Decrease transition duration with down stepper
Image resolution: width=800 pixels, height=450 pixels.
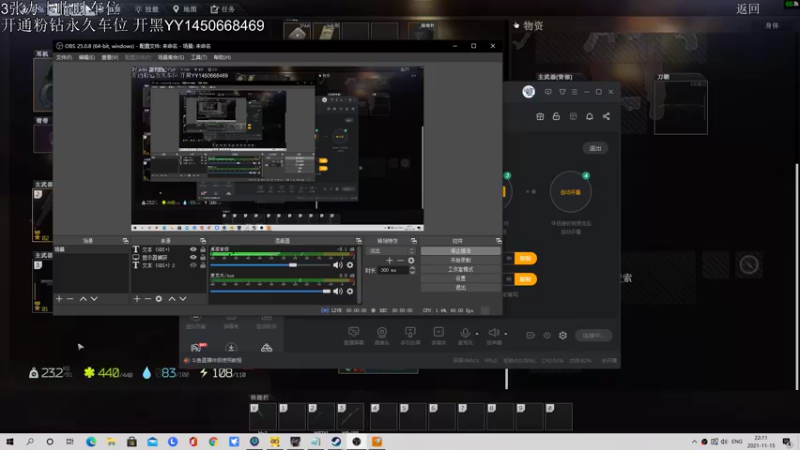pyautogui.click(x=412, y=272)
